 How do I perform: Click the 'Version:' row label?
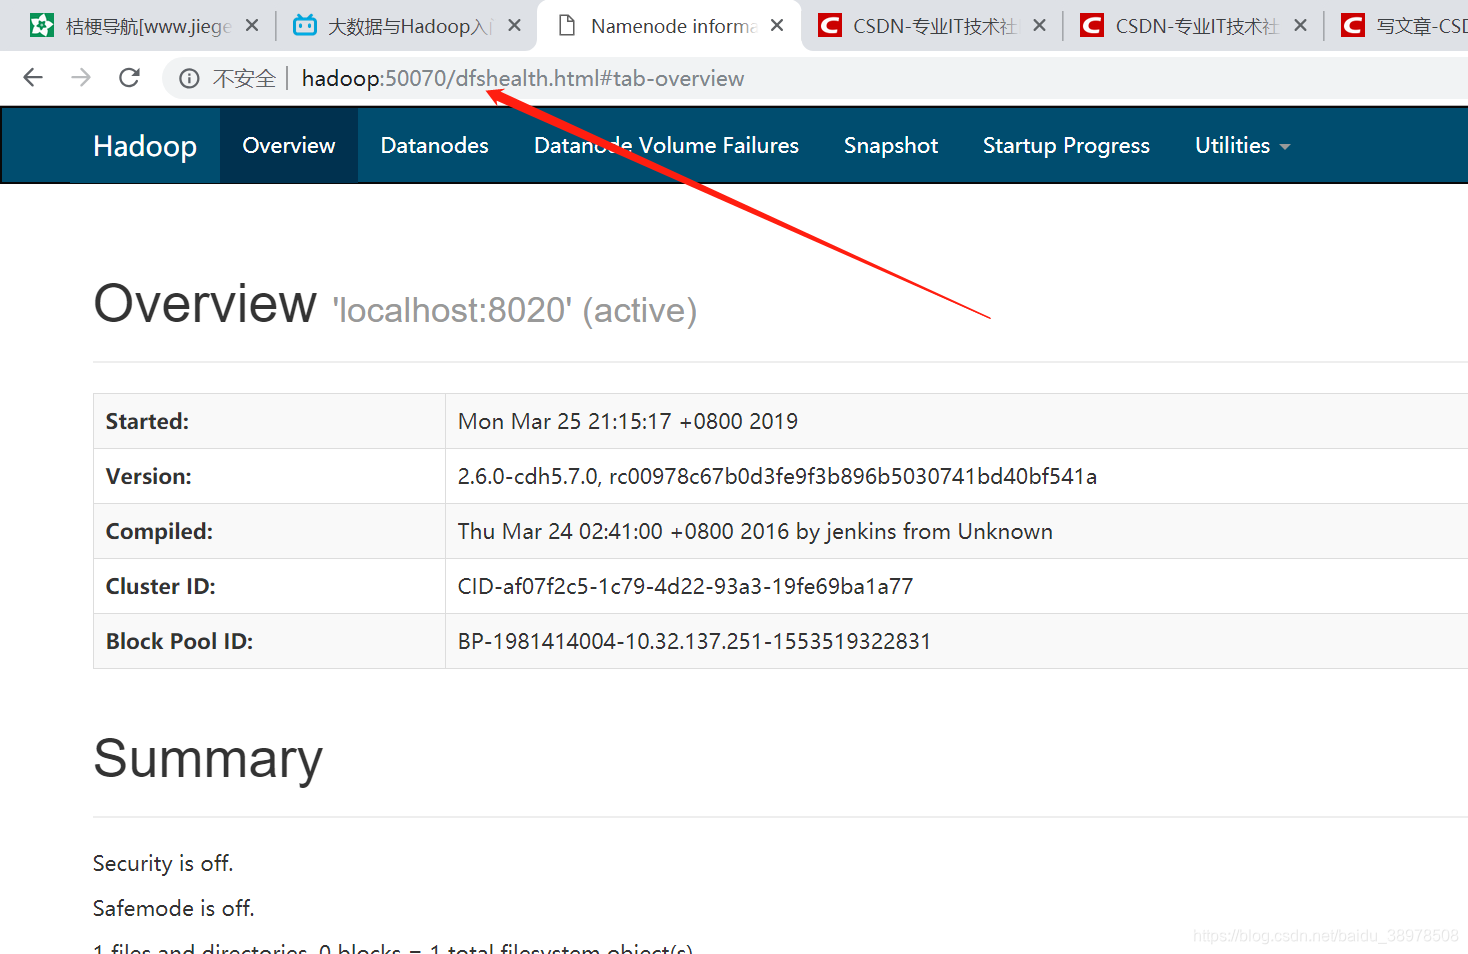click(149, 477)
